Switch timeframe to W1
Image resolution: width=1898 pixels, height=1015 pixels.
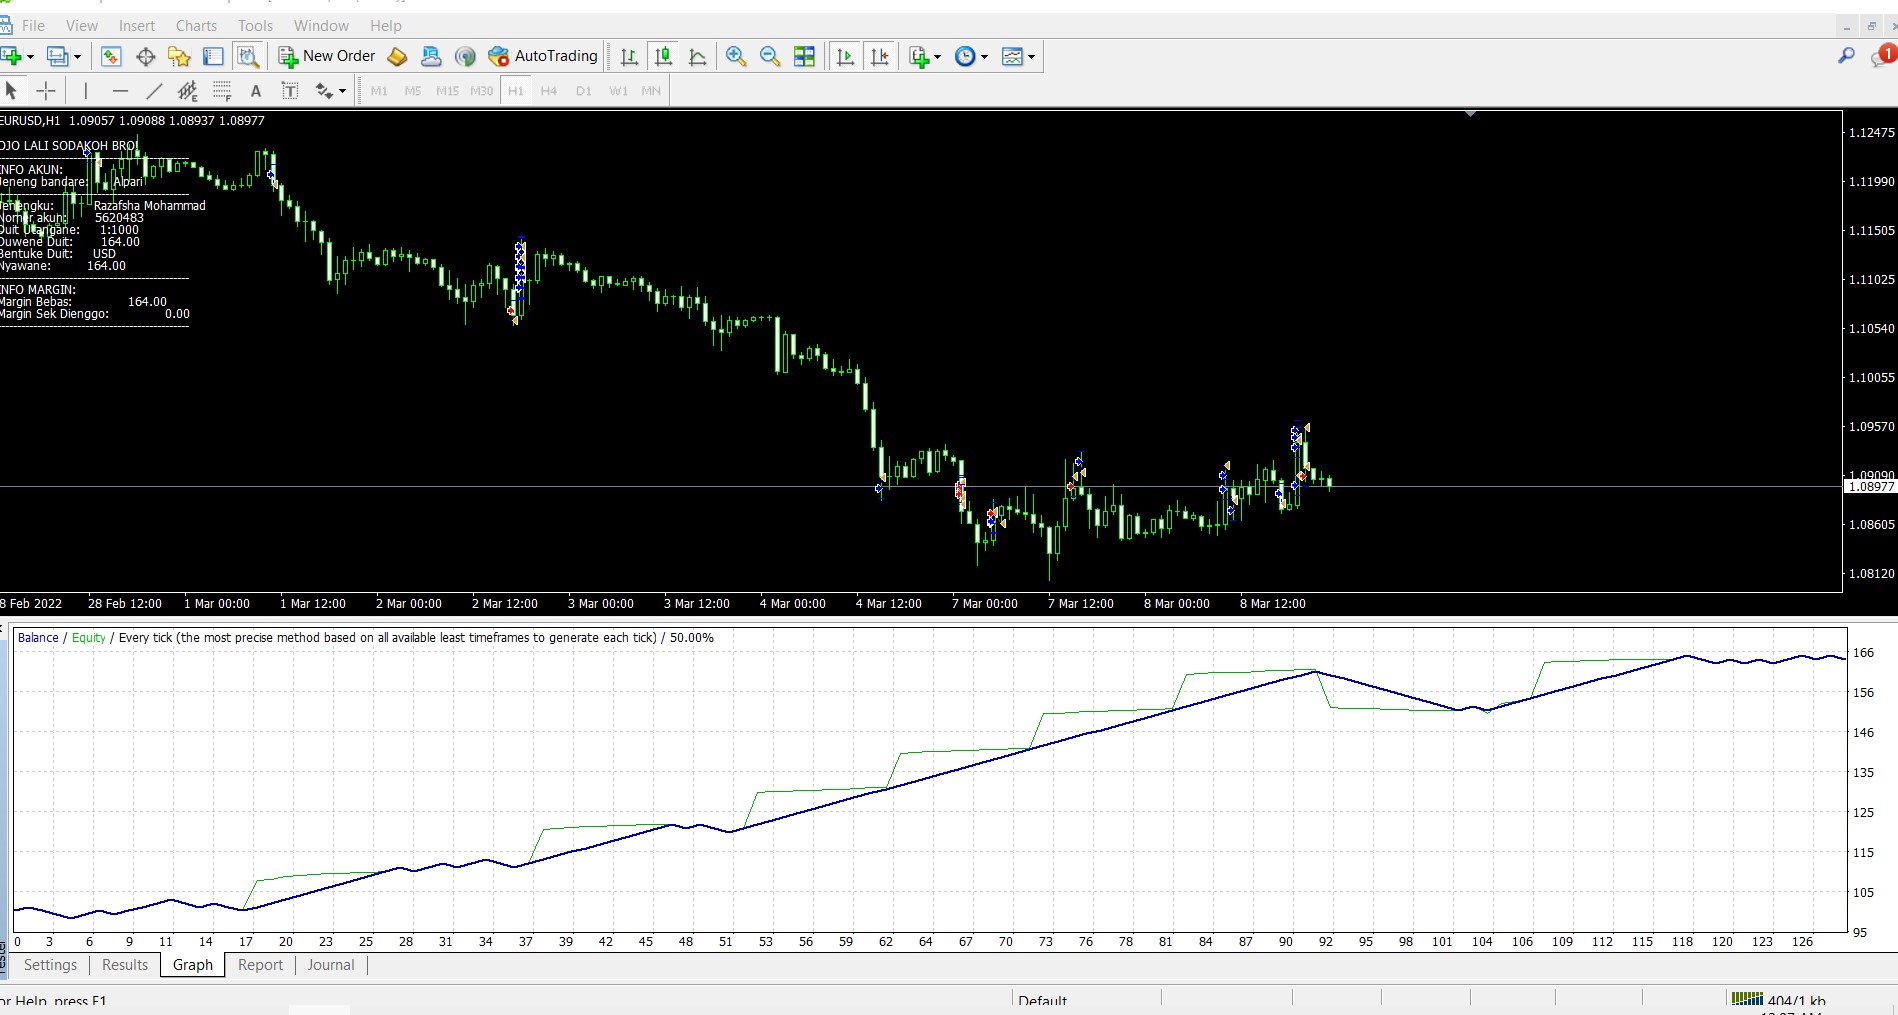pyautogui.click(x=619, y=91)
